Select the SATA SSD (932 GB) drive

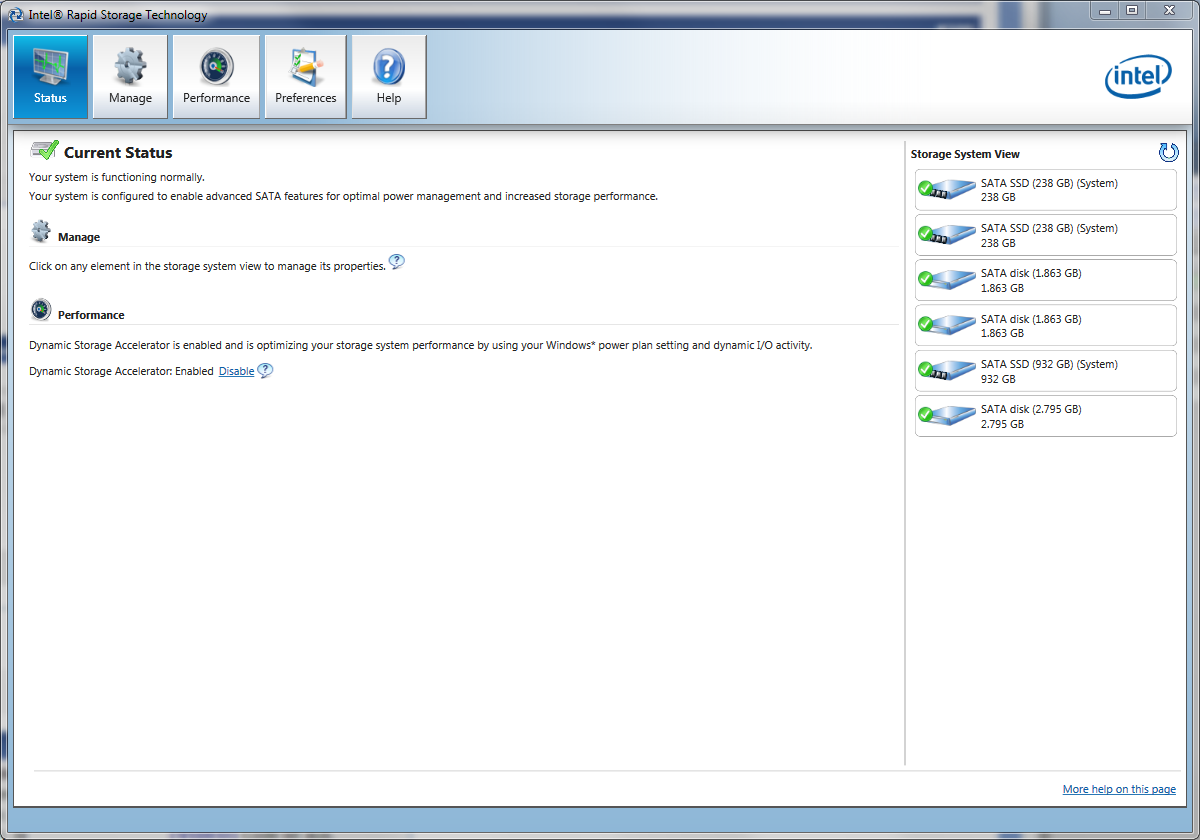1046,371
